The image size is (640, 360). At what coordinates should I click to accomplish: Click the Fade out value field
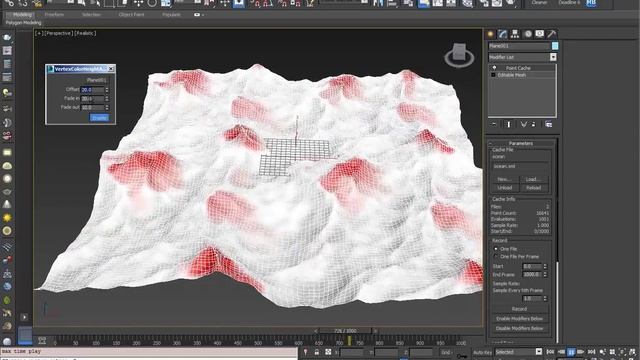coord(93,107)
